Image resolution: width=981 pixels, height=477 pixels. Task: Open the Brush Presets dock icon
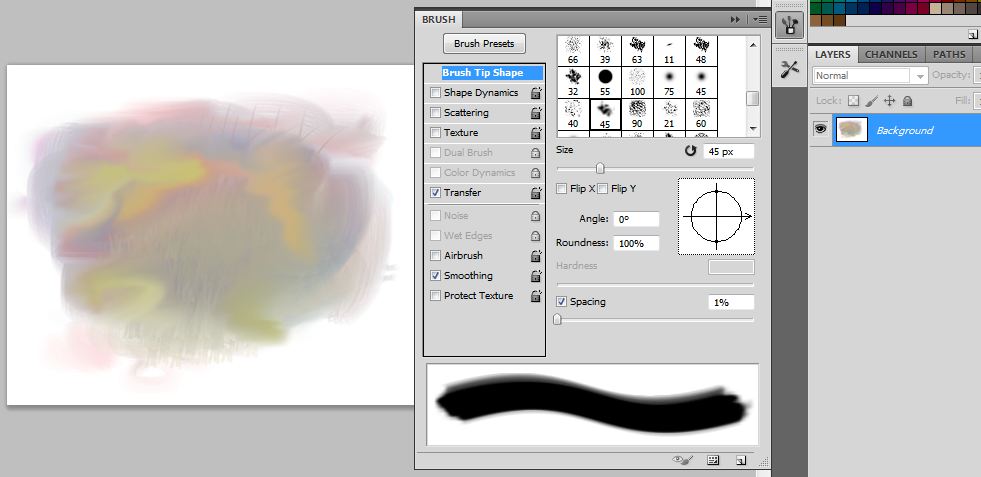[790, 25]
